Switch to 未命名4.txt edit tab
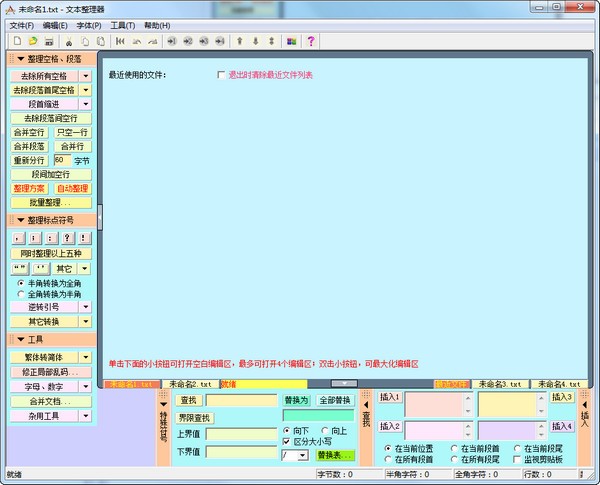The width and height of the screenshot is (600, 485). pos(559,384)
